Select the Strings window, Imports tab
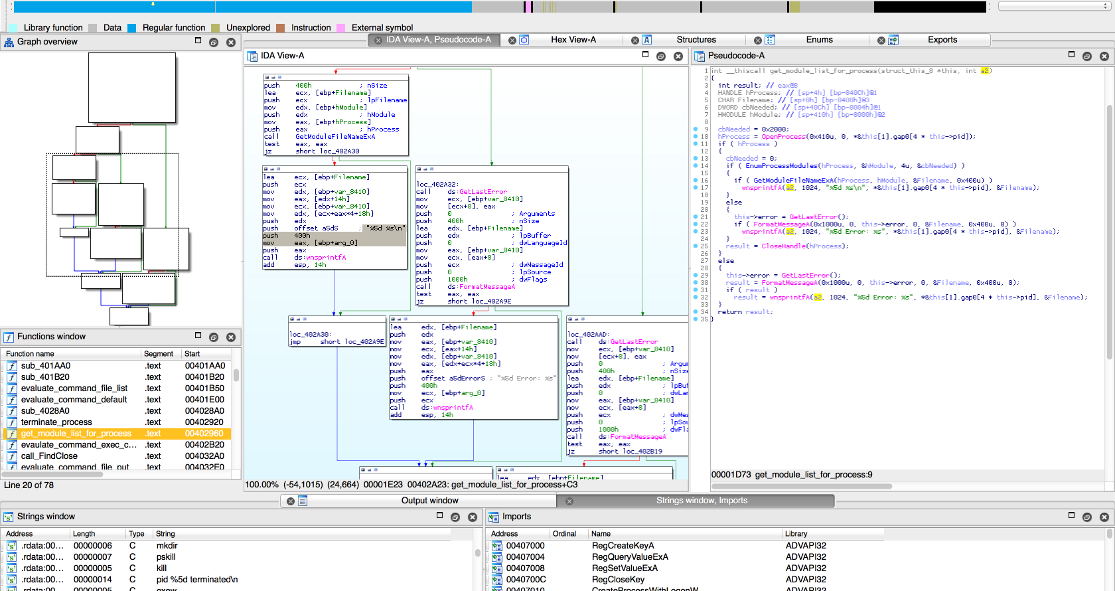1115x591 pixels. [x=700, y=500]
